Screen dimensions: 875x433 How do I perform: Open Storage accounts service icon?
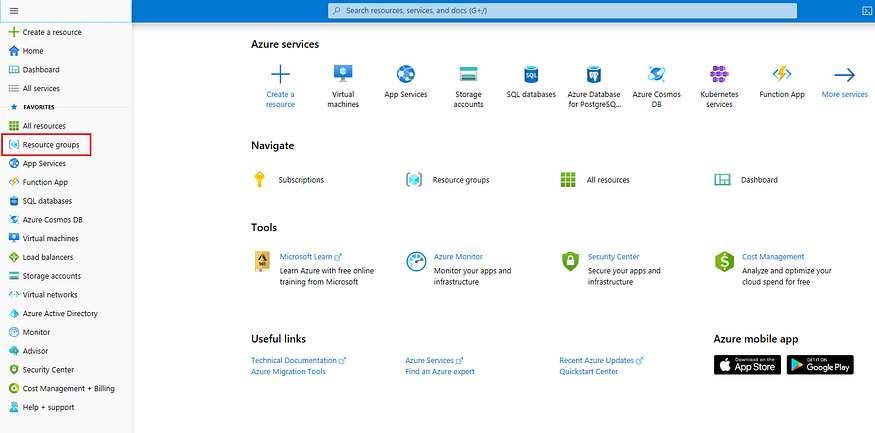click(x=468, y=75)
